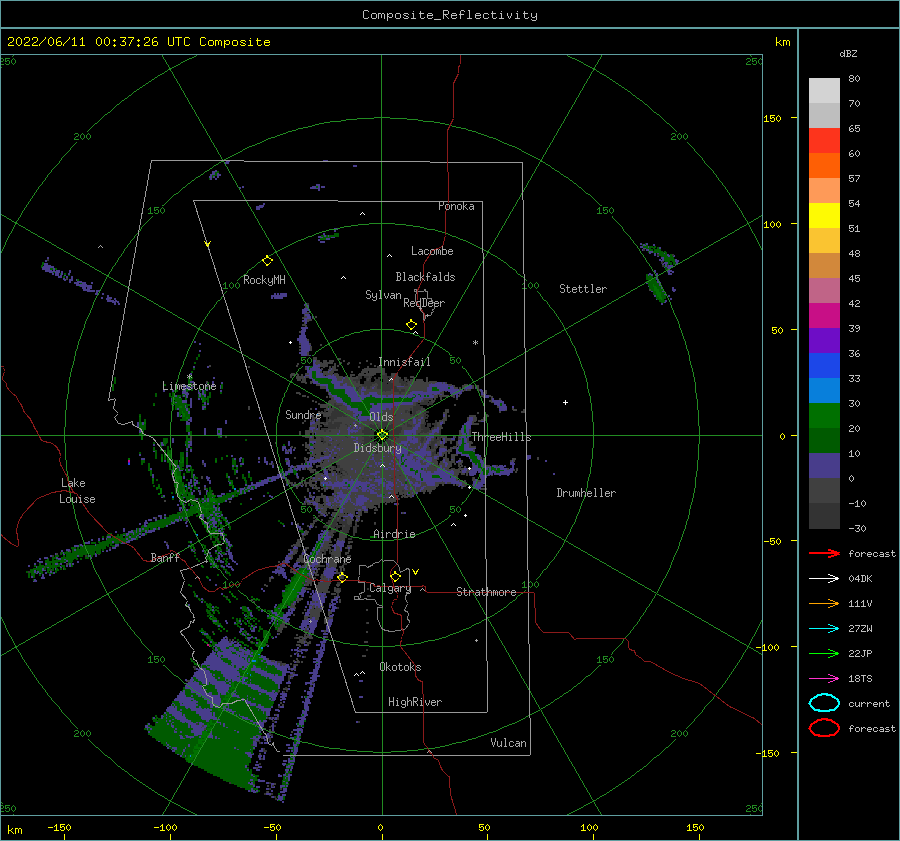The width and height of the screenshot is (900, 841).
Task: Click the red forecast ellipse in legend
Action: (x=824, y=728)
